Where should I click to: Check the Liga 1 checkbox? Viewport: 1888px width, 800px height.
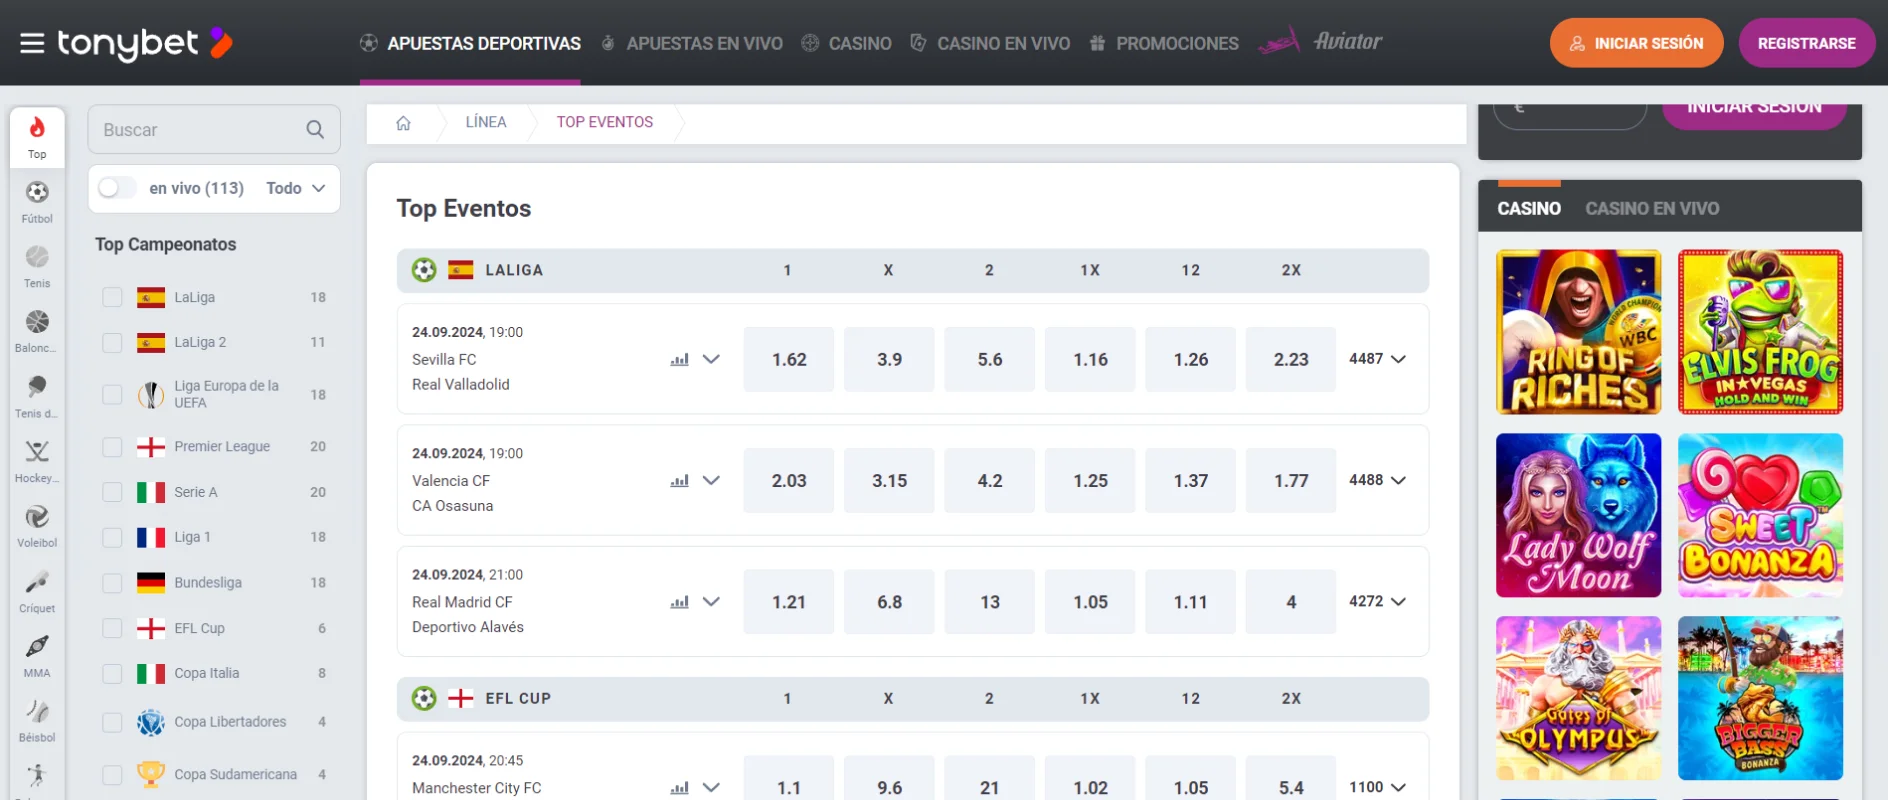point(112,537)
